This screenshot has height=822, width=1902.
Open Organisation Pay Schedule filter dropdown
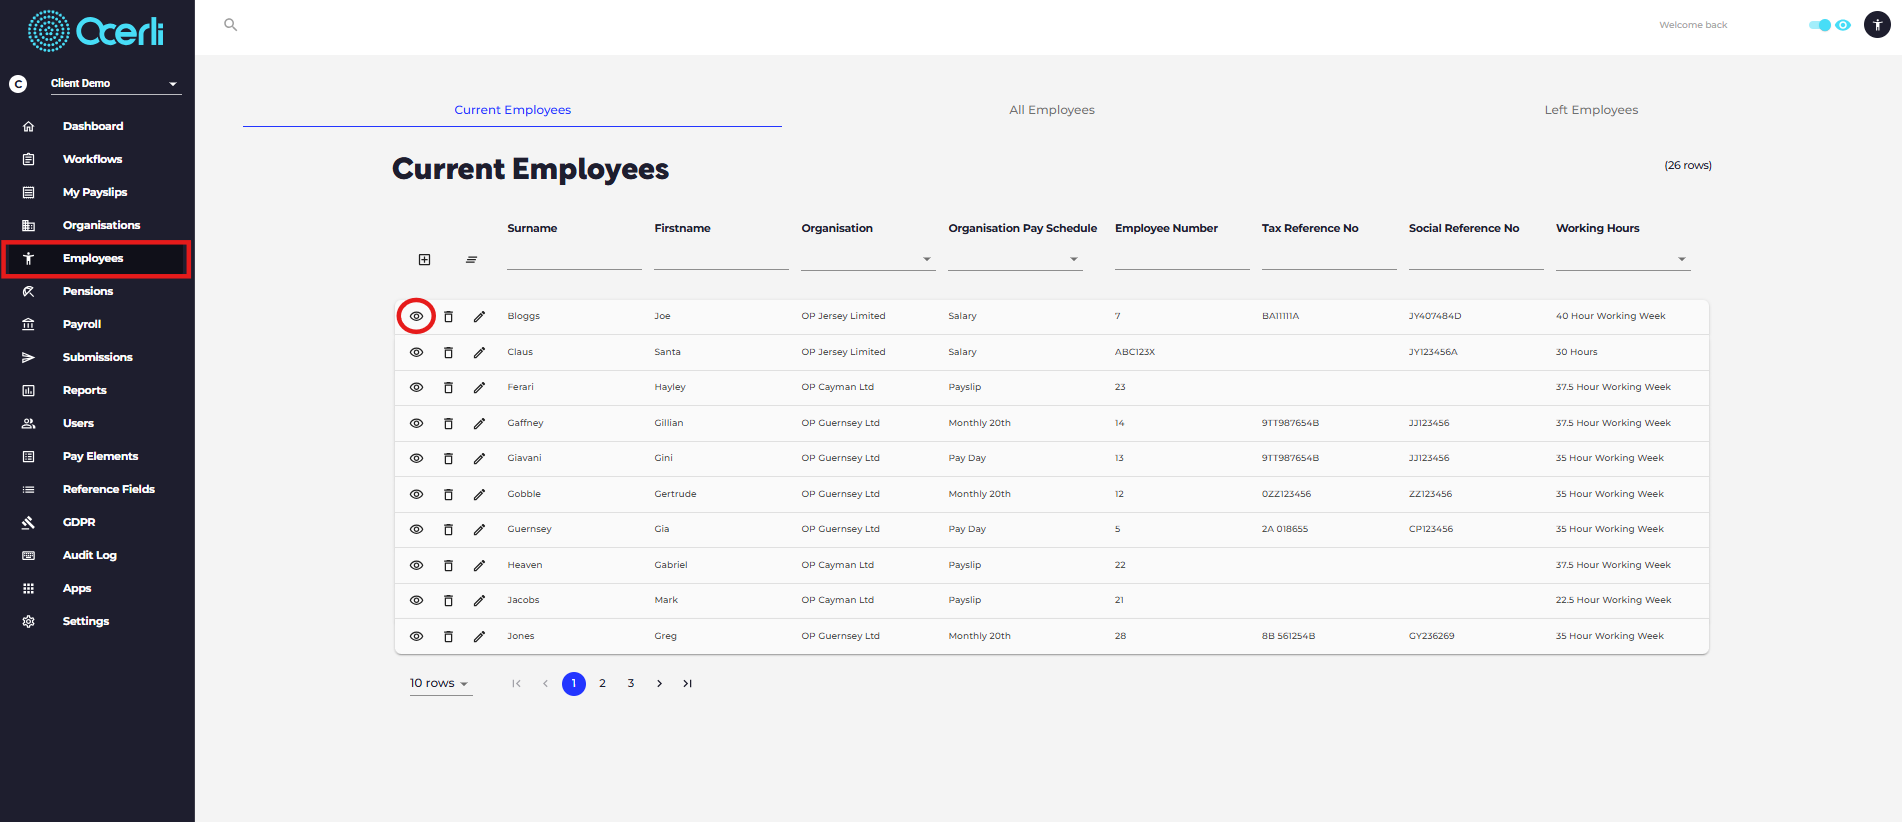point(1015,259)
